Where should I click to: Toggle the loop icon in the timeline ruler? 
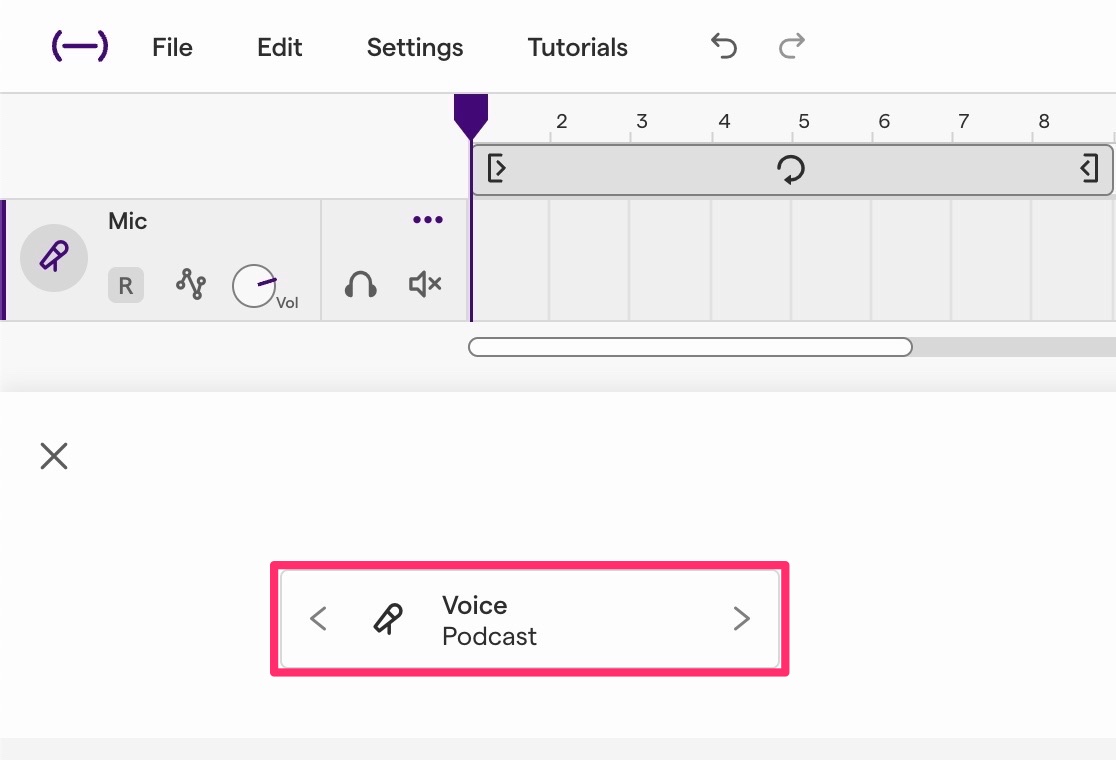(791, 169)
